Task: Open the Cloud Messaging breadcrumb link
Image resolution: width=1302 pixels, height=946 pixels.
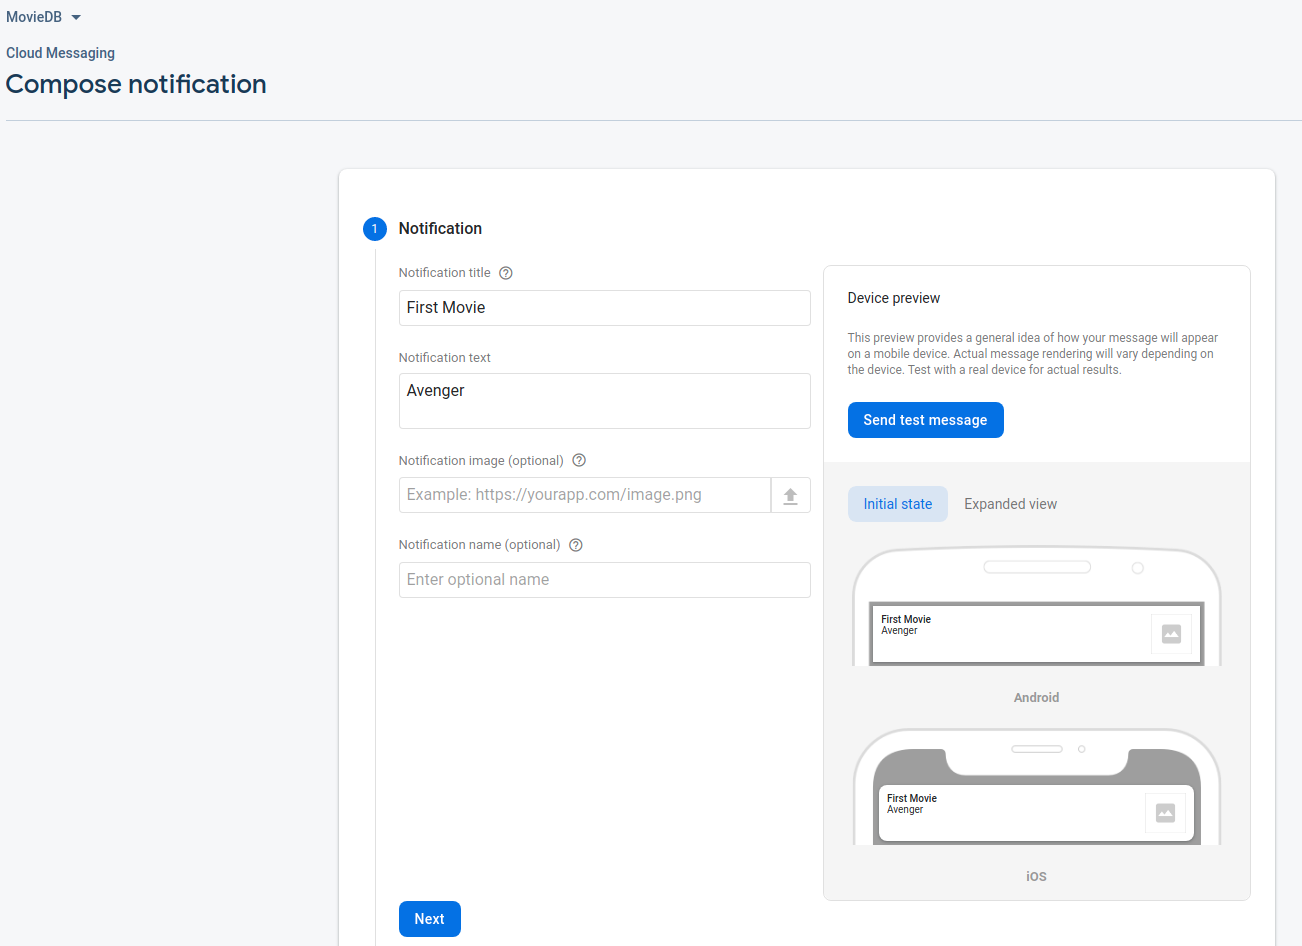Action: click(60, 53)
